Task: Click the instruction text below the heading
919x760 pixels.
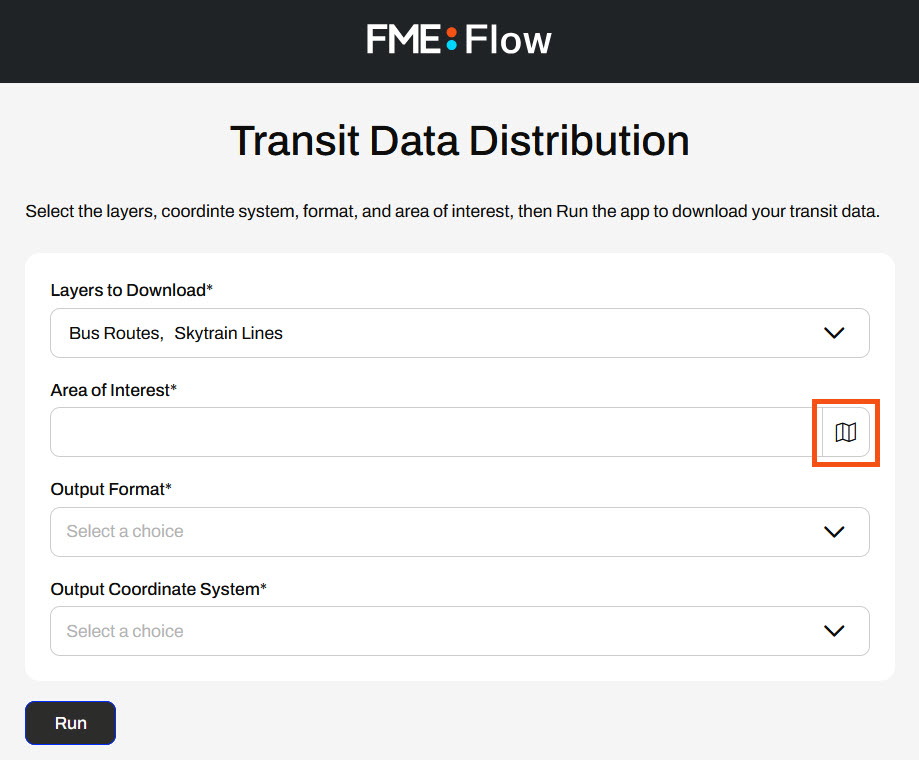Action: point(452,212)
